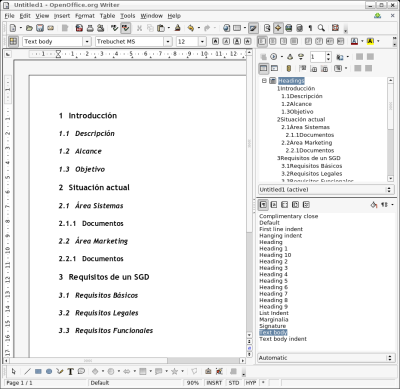Toggle AutoSpellcheck icon
This screenshot has width=400, height=389.
click(126, 28)
